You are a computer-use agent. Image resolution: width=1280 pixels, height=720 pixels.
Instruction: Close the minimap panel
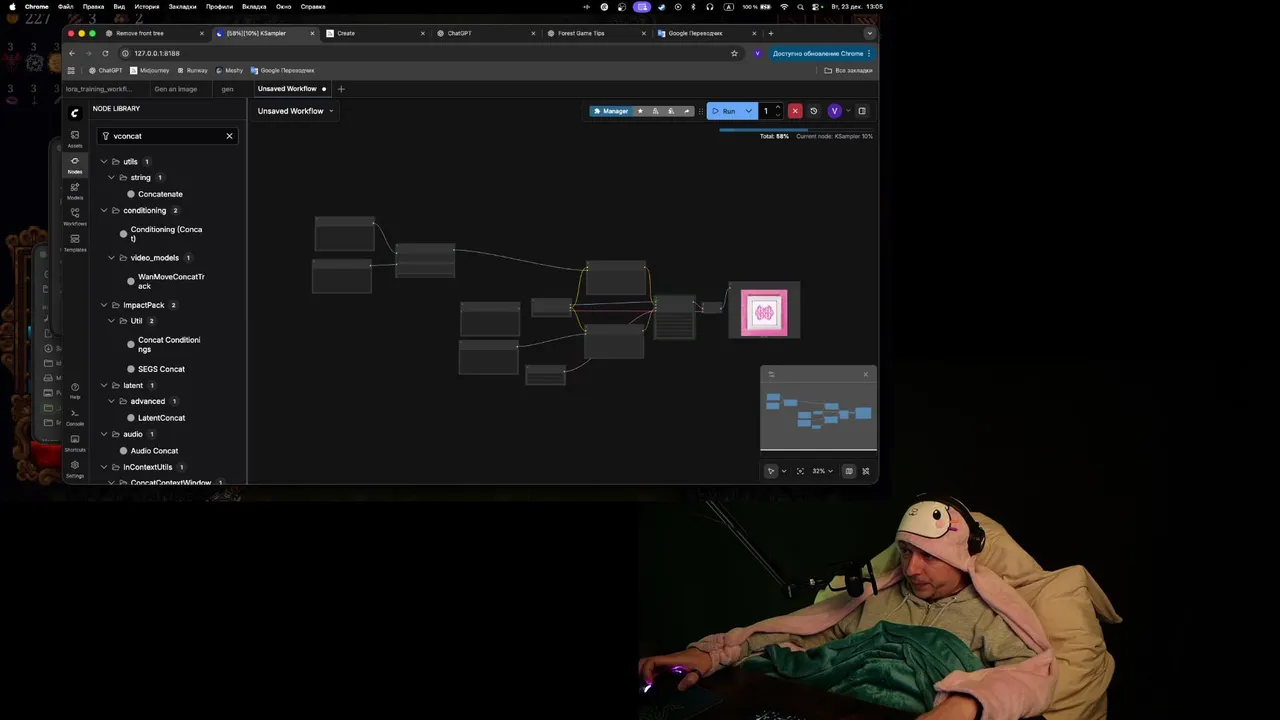[866, 375]
